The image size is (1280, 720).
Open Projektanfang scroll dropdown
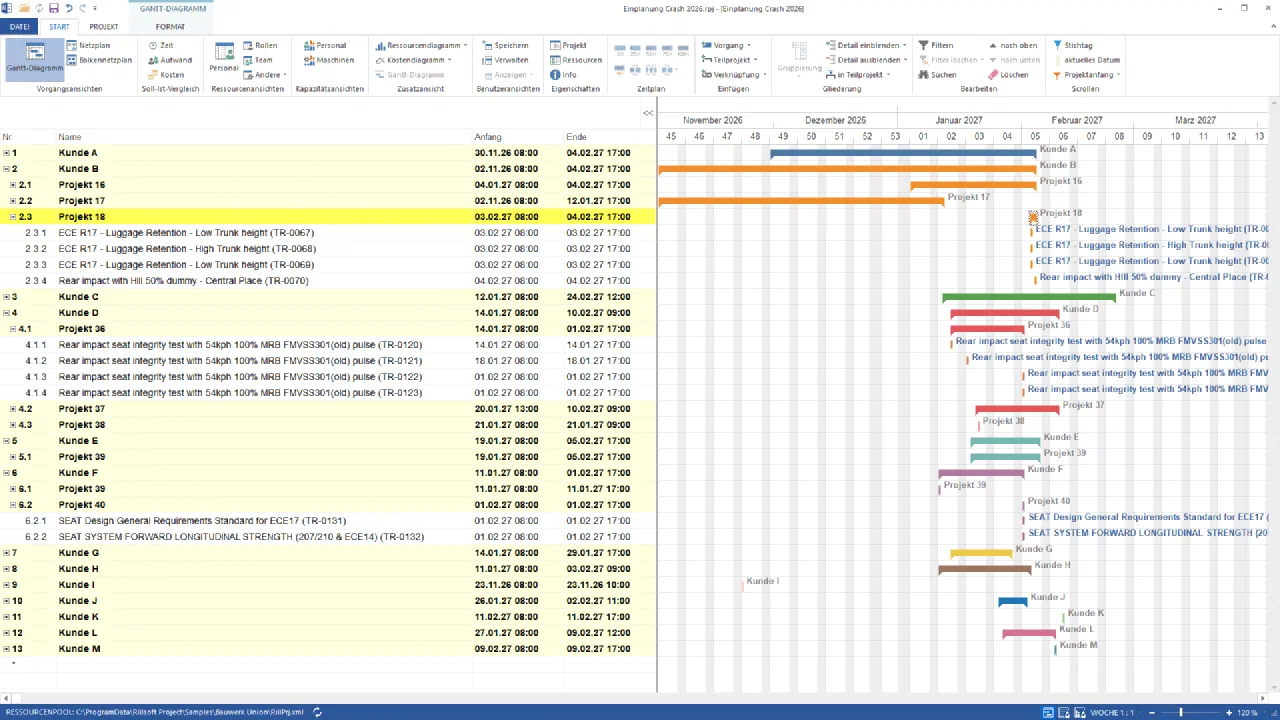[1086, 75]
